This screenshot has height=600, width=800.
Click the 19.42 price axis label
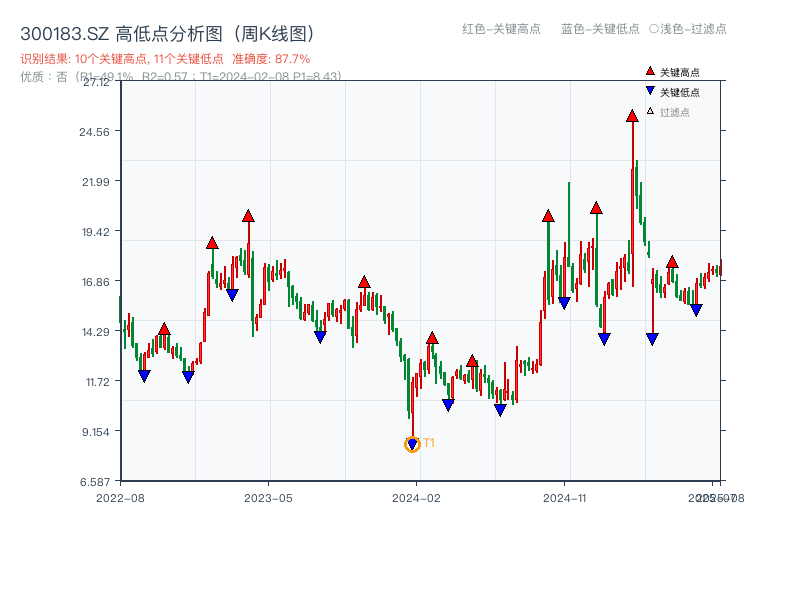96,232
